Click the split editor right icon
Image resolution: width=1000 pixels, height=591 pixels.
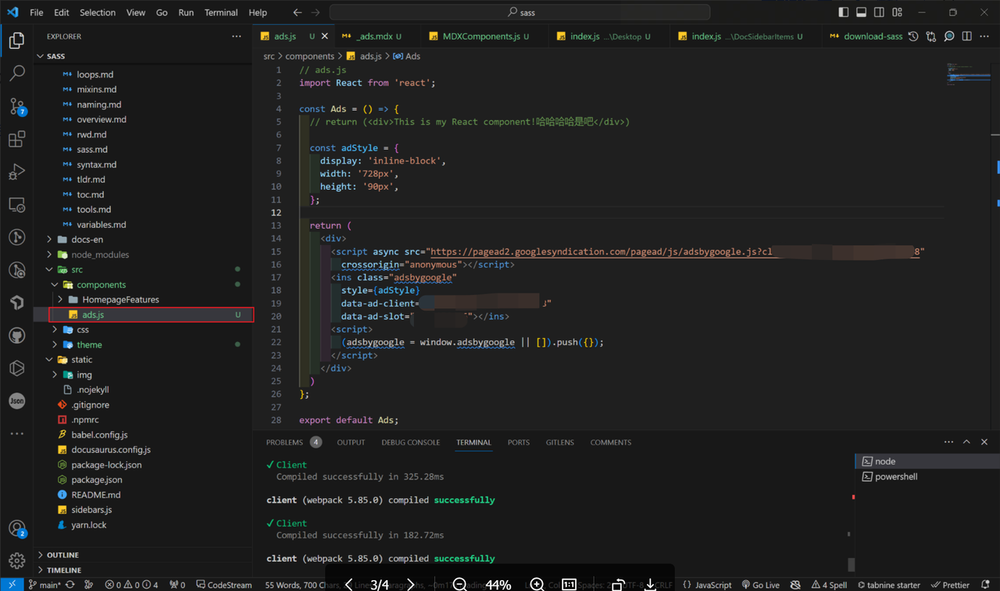click(x=967, y=36)
